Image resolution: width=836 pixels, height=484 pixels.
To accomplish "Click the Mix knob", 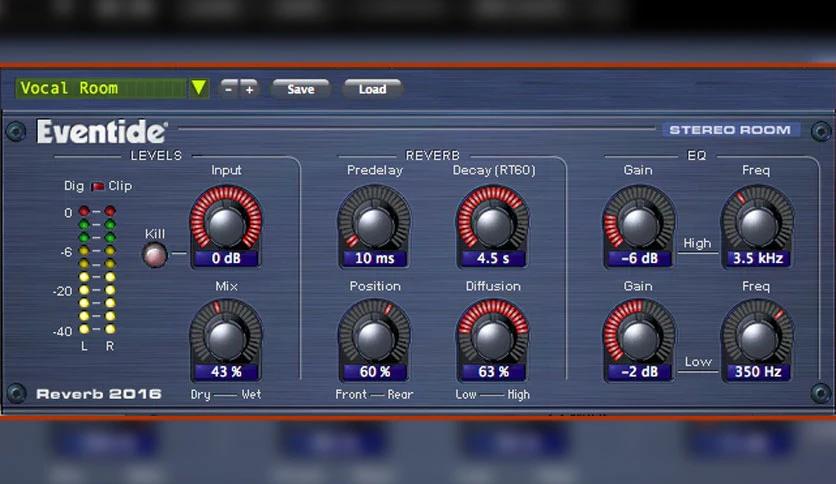I will coord(226,340).
